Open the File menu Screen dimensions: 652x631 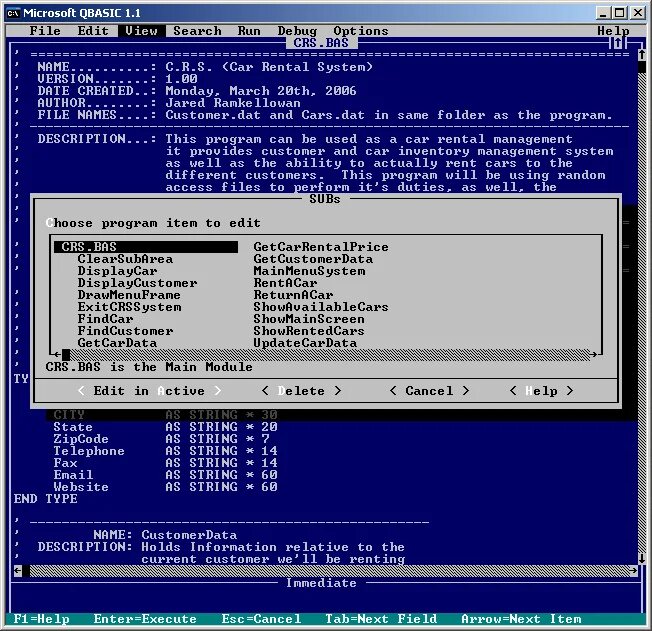point(45,31)
